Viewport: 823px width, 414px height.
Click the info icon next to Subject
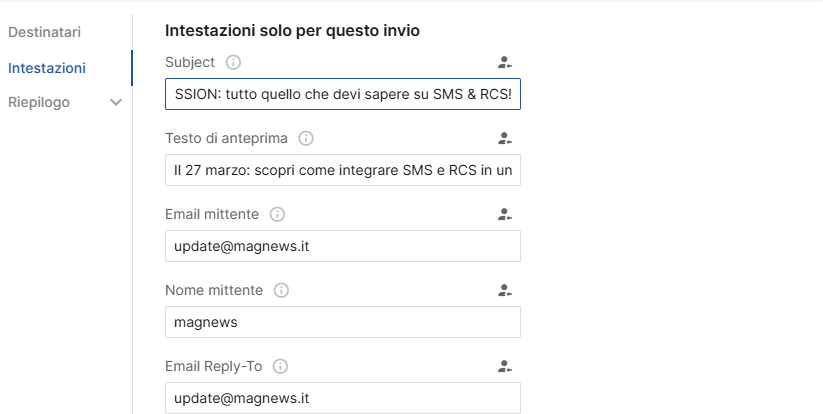point(233,62)
